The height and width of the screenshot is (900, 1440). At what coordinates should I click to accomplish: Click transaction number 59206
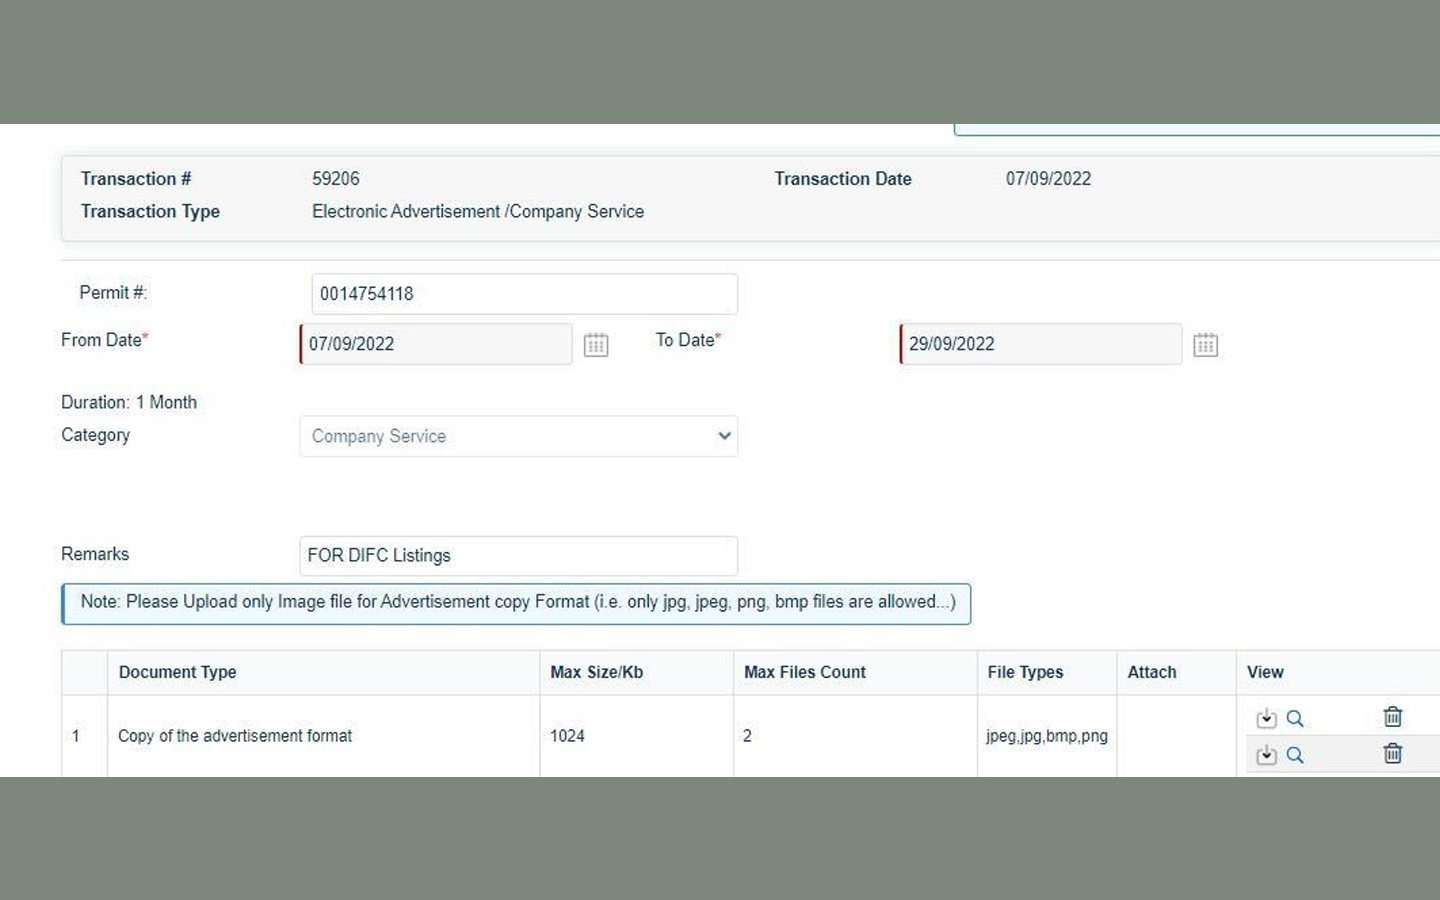click(x=336, y=178)
